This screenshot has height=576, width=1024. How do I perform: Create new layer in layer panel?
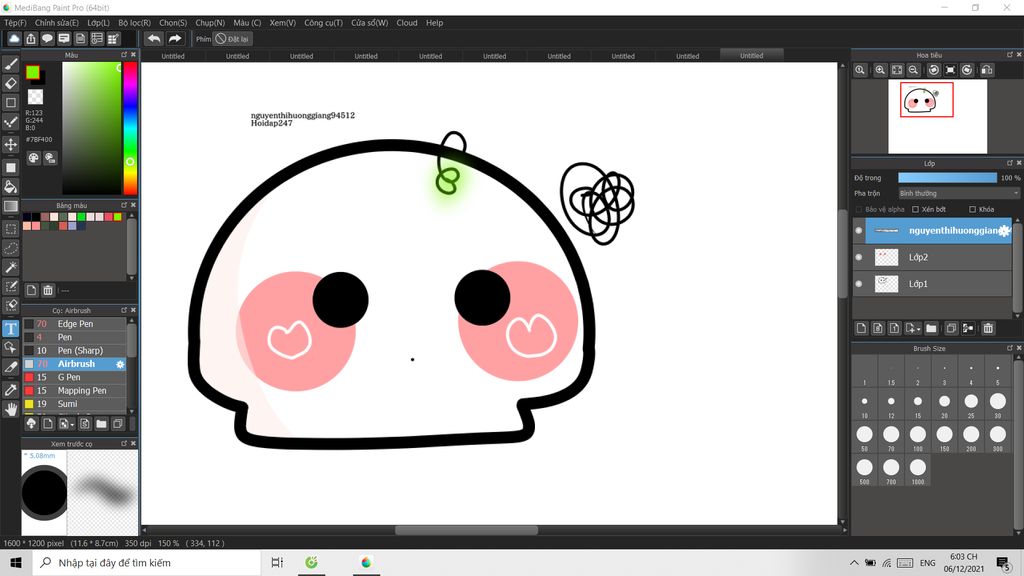point(861,328)
